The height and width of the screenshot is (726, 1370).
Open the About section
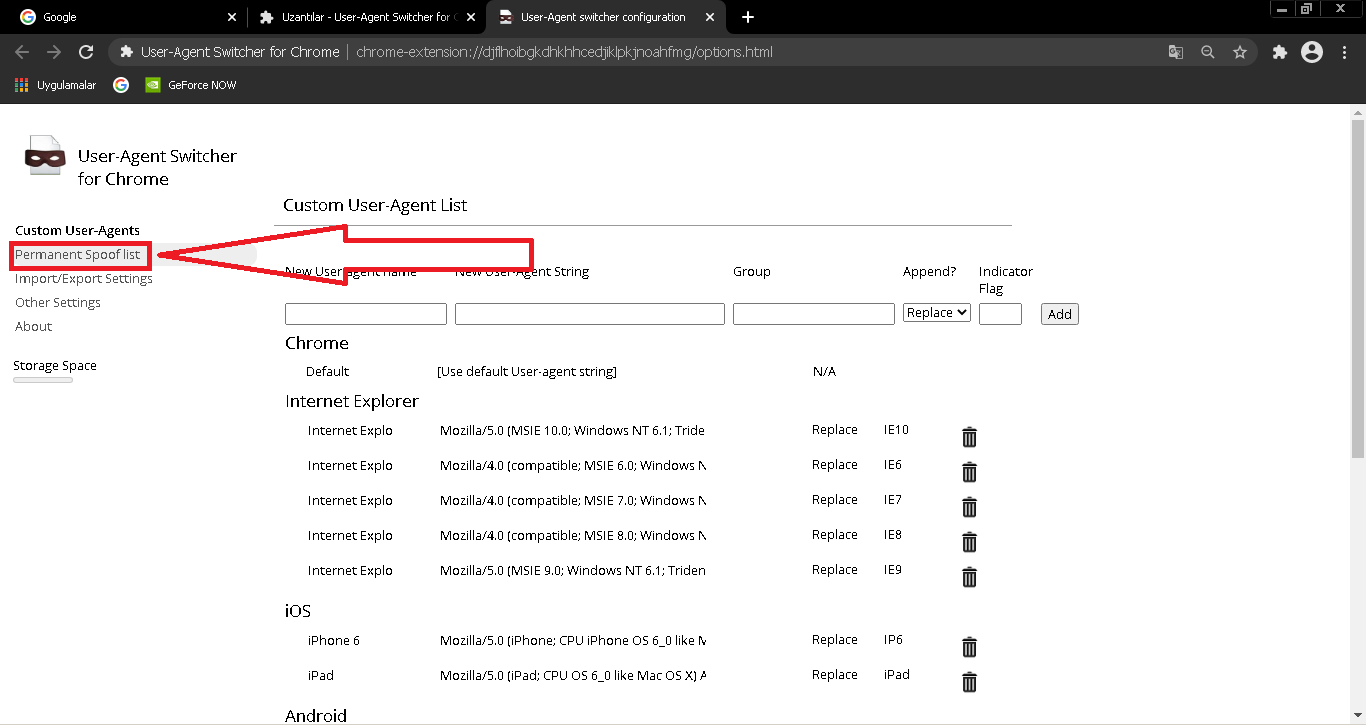tap(33, 327)
